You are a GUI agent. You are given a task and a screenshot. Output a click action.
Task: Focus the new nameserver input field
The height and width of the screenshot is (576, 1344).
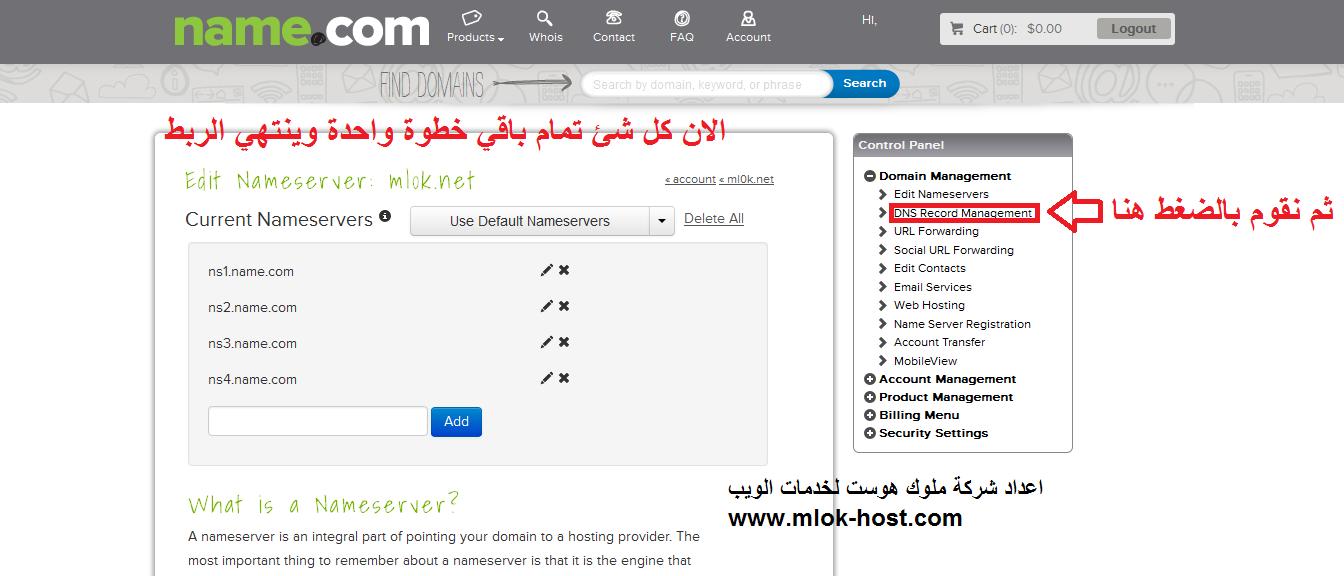[x=318, y=421]
